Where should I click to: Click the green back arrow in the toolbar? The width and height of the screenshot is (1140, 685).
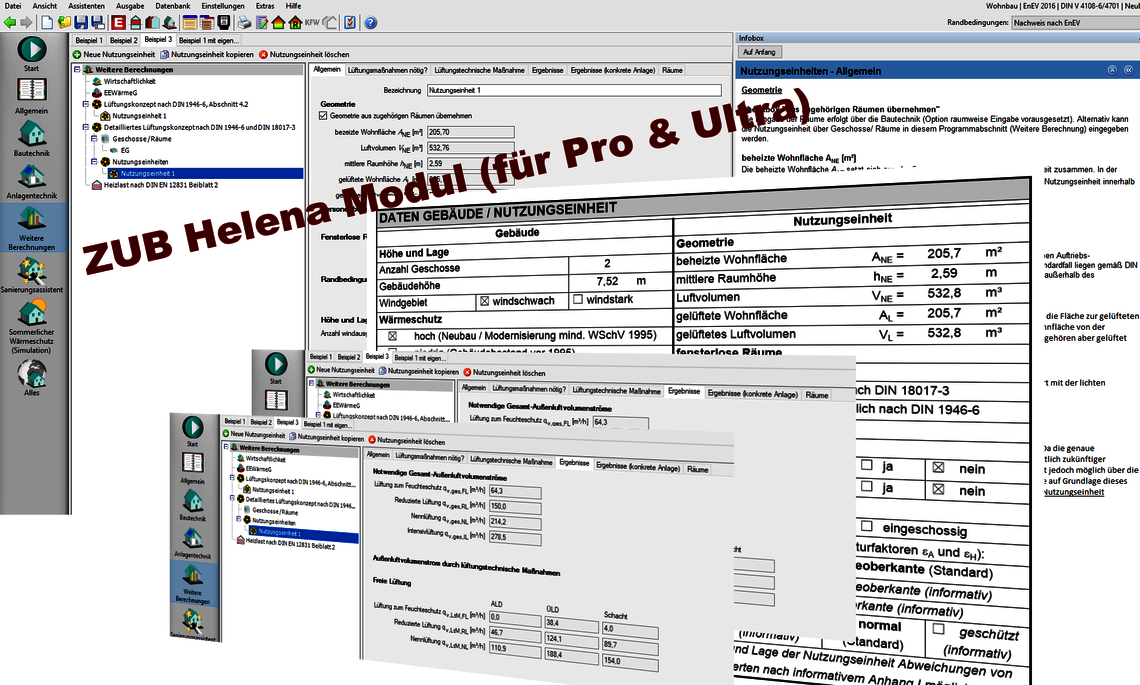click(x=10, y=23)
